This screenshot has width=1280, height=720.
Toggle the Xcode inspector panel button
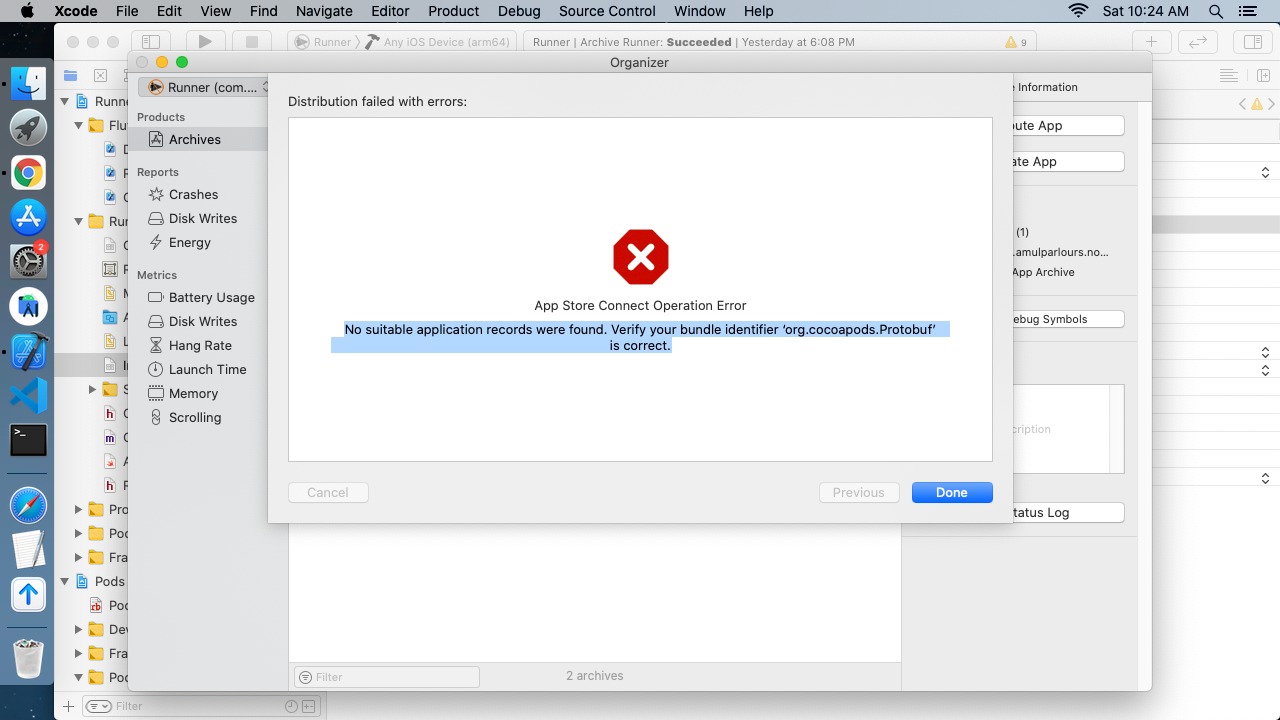tap(1252, 42)
